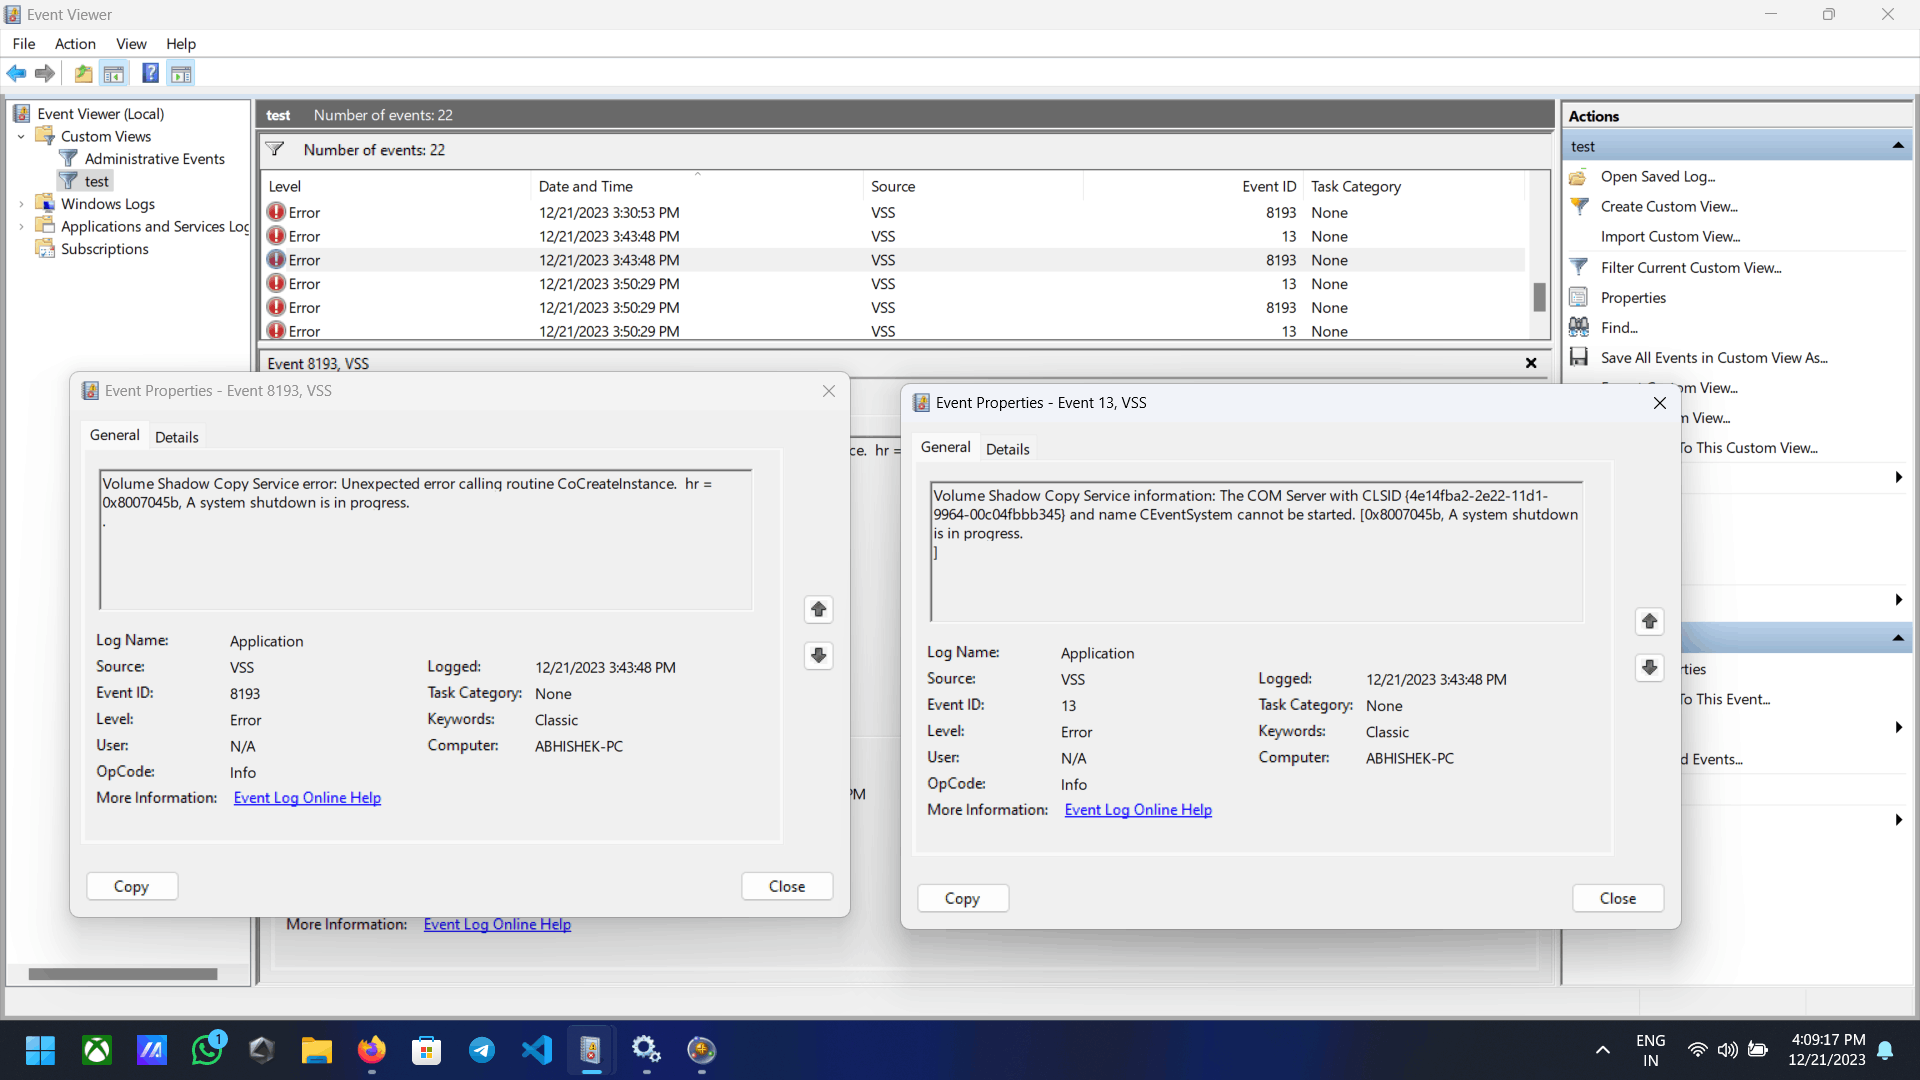
Task: Click the Find binoculars icon in Actions
Action: (1579, 327)
